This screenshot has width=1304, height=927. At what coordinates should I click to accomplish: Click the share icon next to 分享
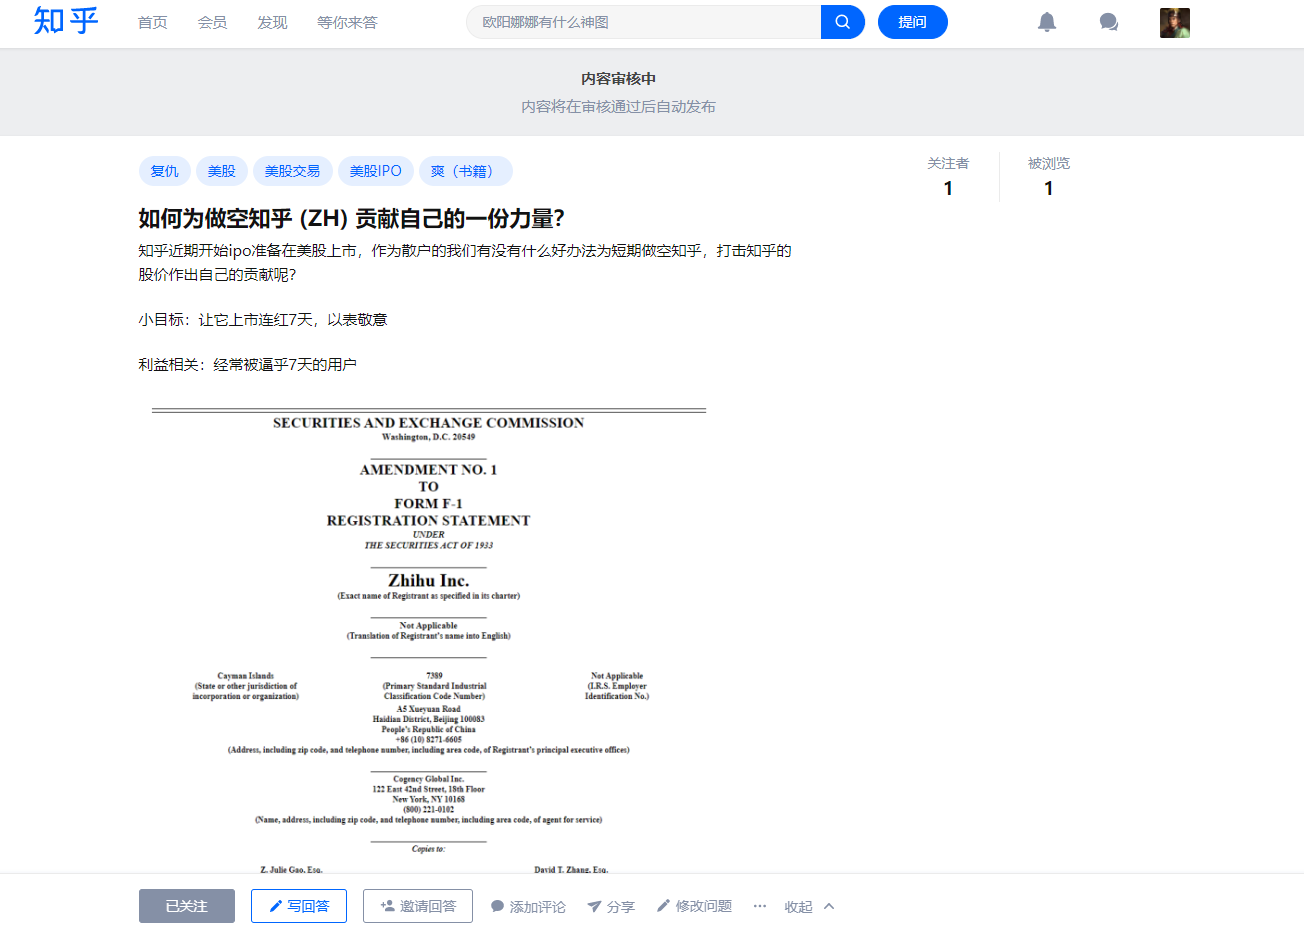[593, 906]
